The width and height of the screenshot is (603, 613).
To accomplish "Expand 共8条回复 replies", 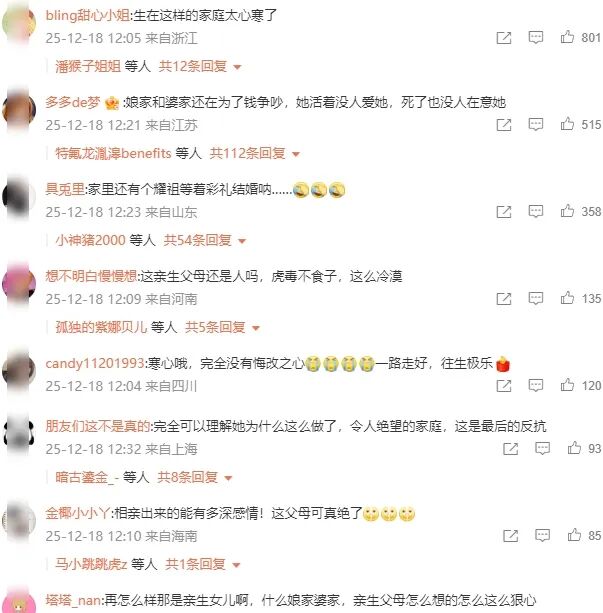I will coord(195,477).
